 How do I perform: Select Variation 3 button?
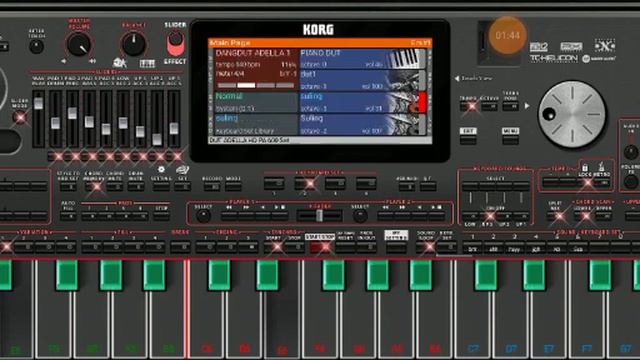tap(44, 247)
